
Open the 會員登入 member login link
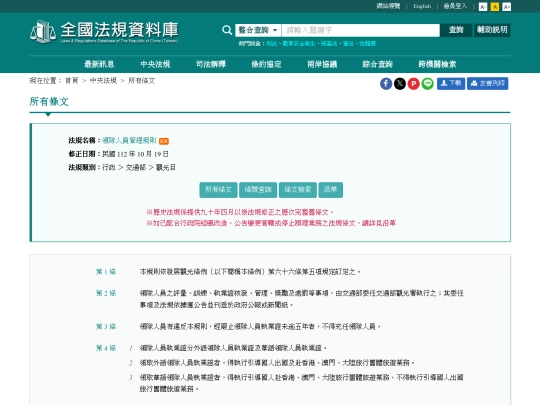[455, 6]
